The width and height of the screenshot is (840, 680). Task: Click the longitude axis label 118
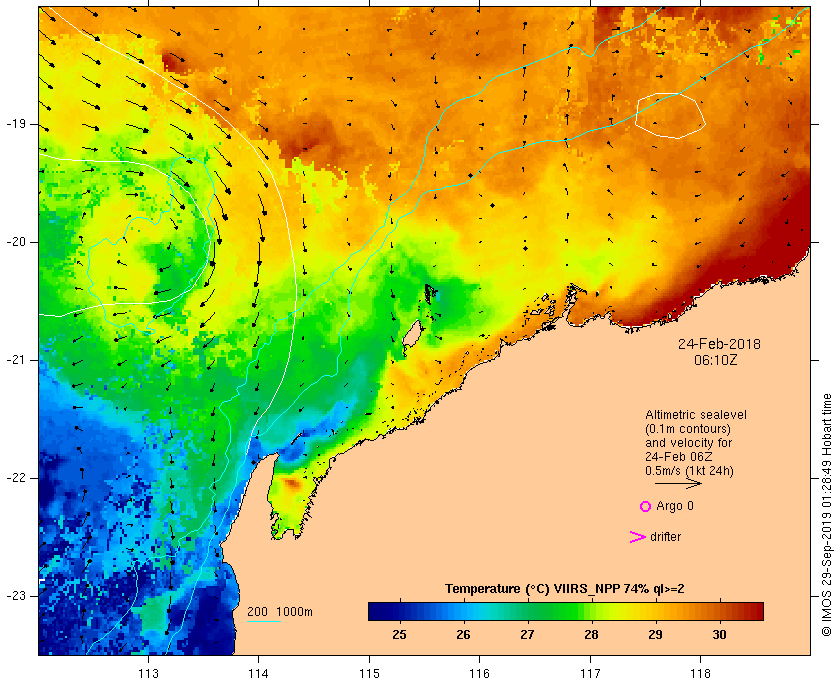pyautogui.click(x=701, y=673)
